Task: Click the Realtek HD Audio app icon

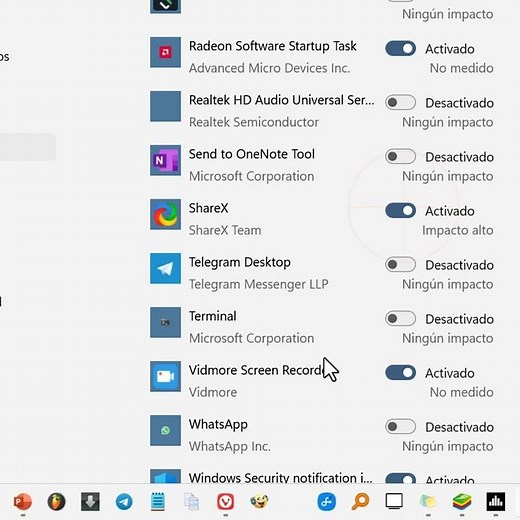Action: (x=165, y=106)
